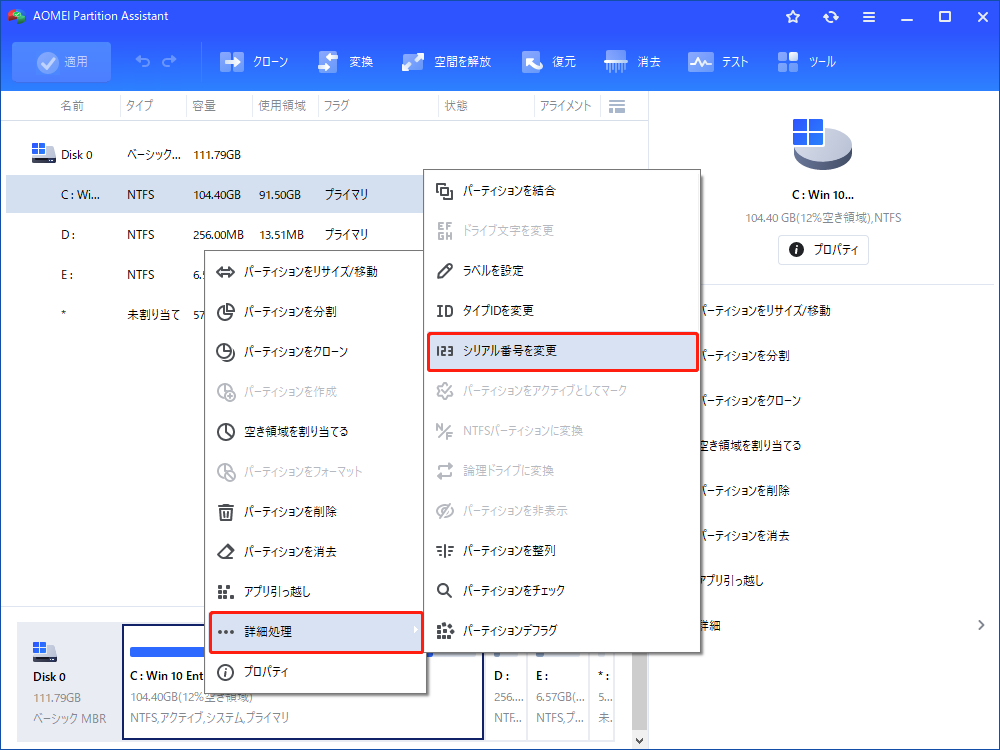Viewport: 1000px width, 750px height.
Task: Click Allocate Free Space in right panel
Action: pos(751,446)
